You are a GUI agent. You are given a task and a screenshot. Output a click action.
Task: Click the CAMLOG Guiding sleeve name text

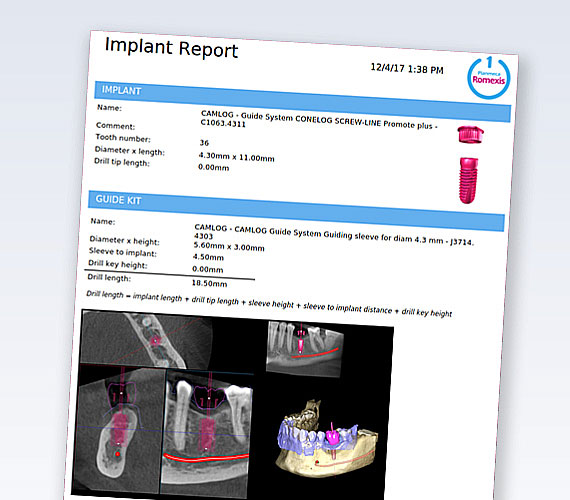[x=334, y=235]
